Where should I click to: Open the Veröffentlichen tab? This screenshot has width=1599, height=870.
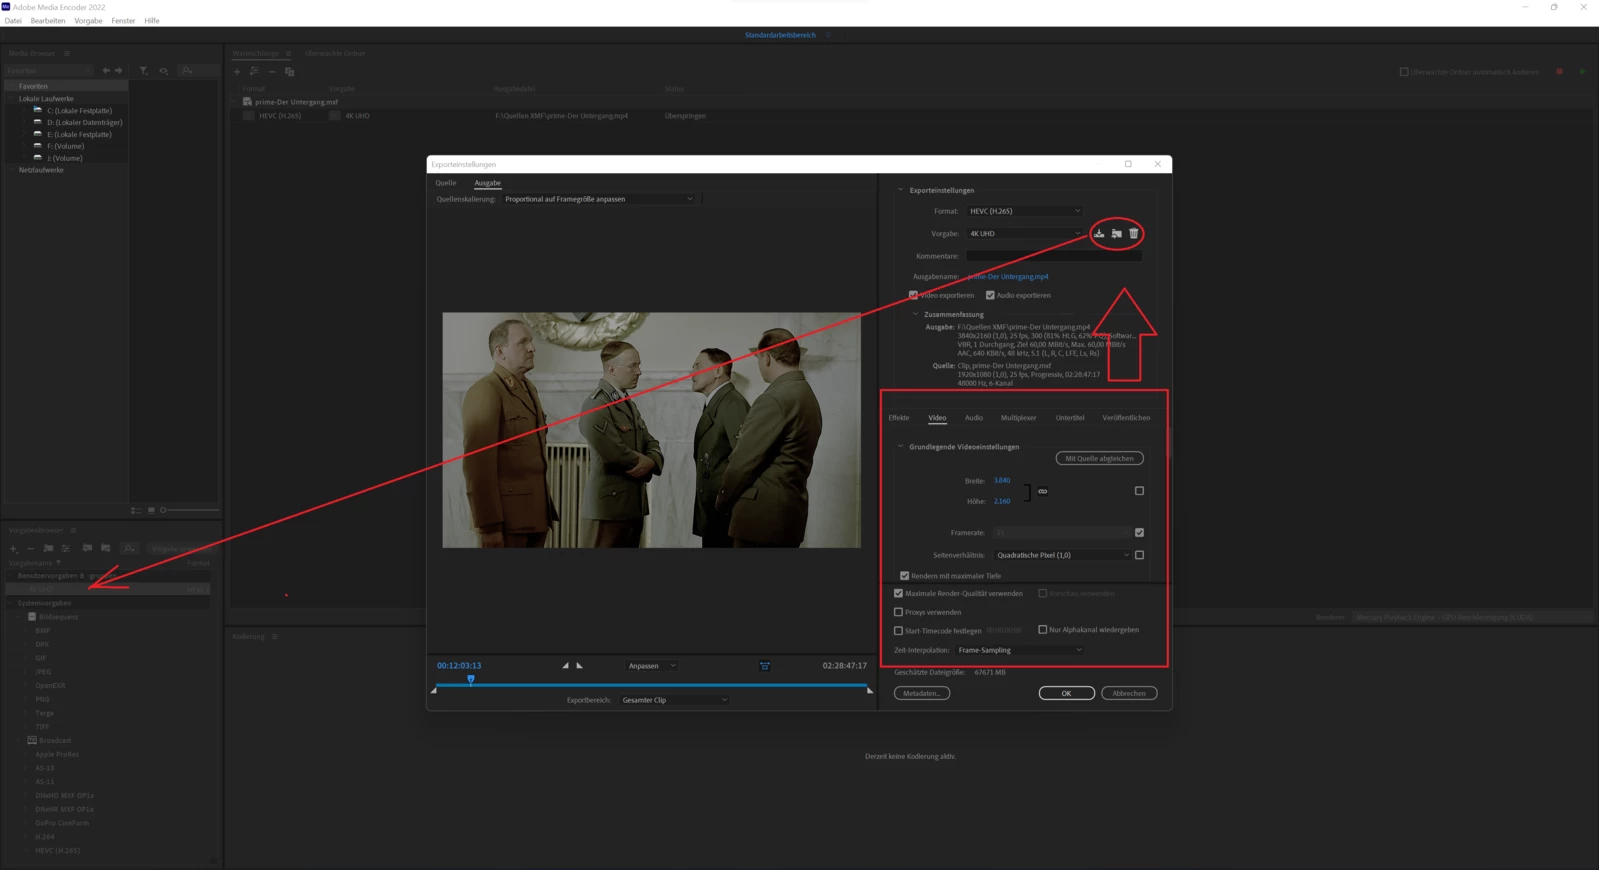point(1126,418)
